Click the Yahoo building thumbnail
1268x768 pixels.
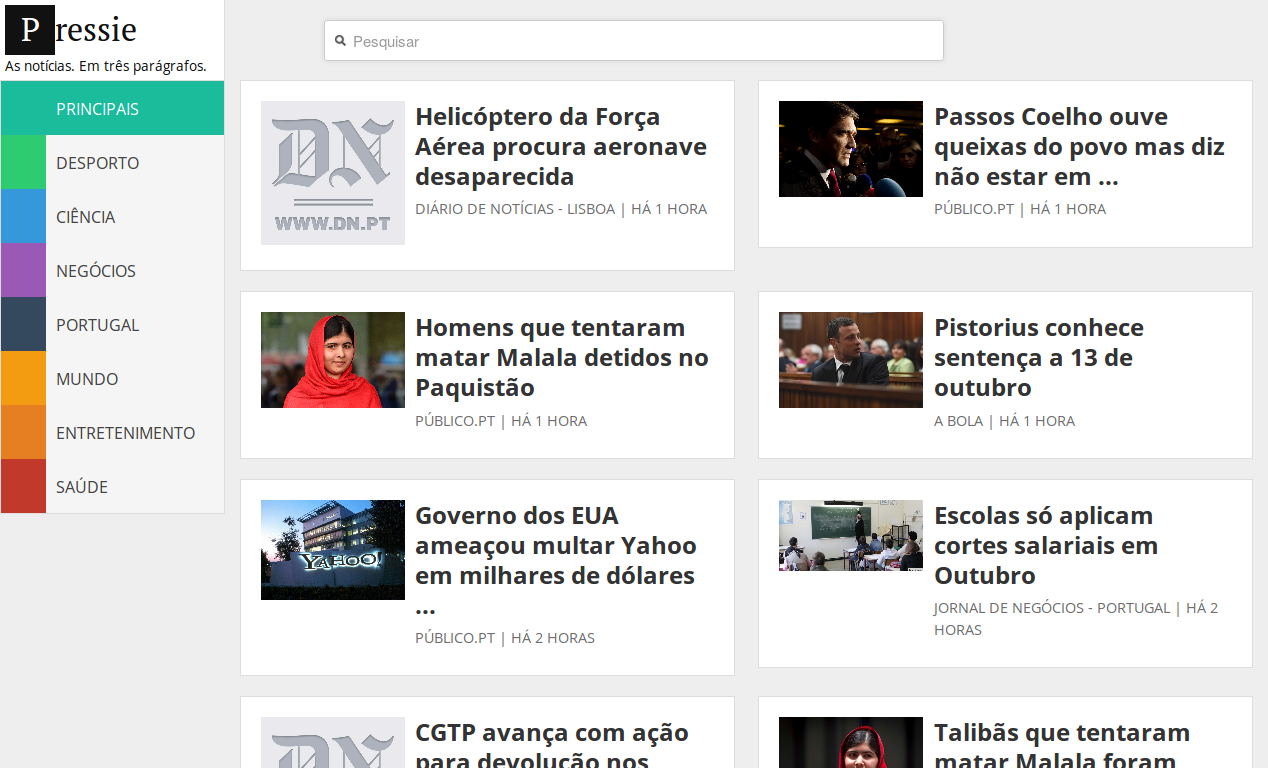tap(332, 550)
